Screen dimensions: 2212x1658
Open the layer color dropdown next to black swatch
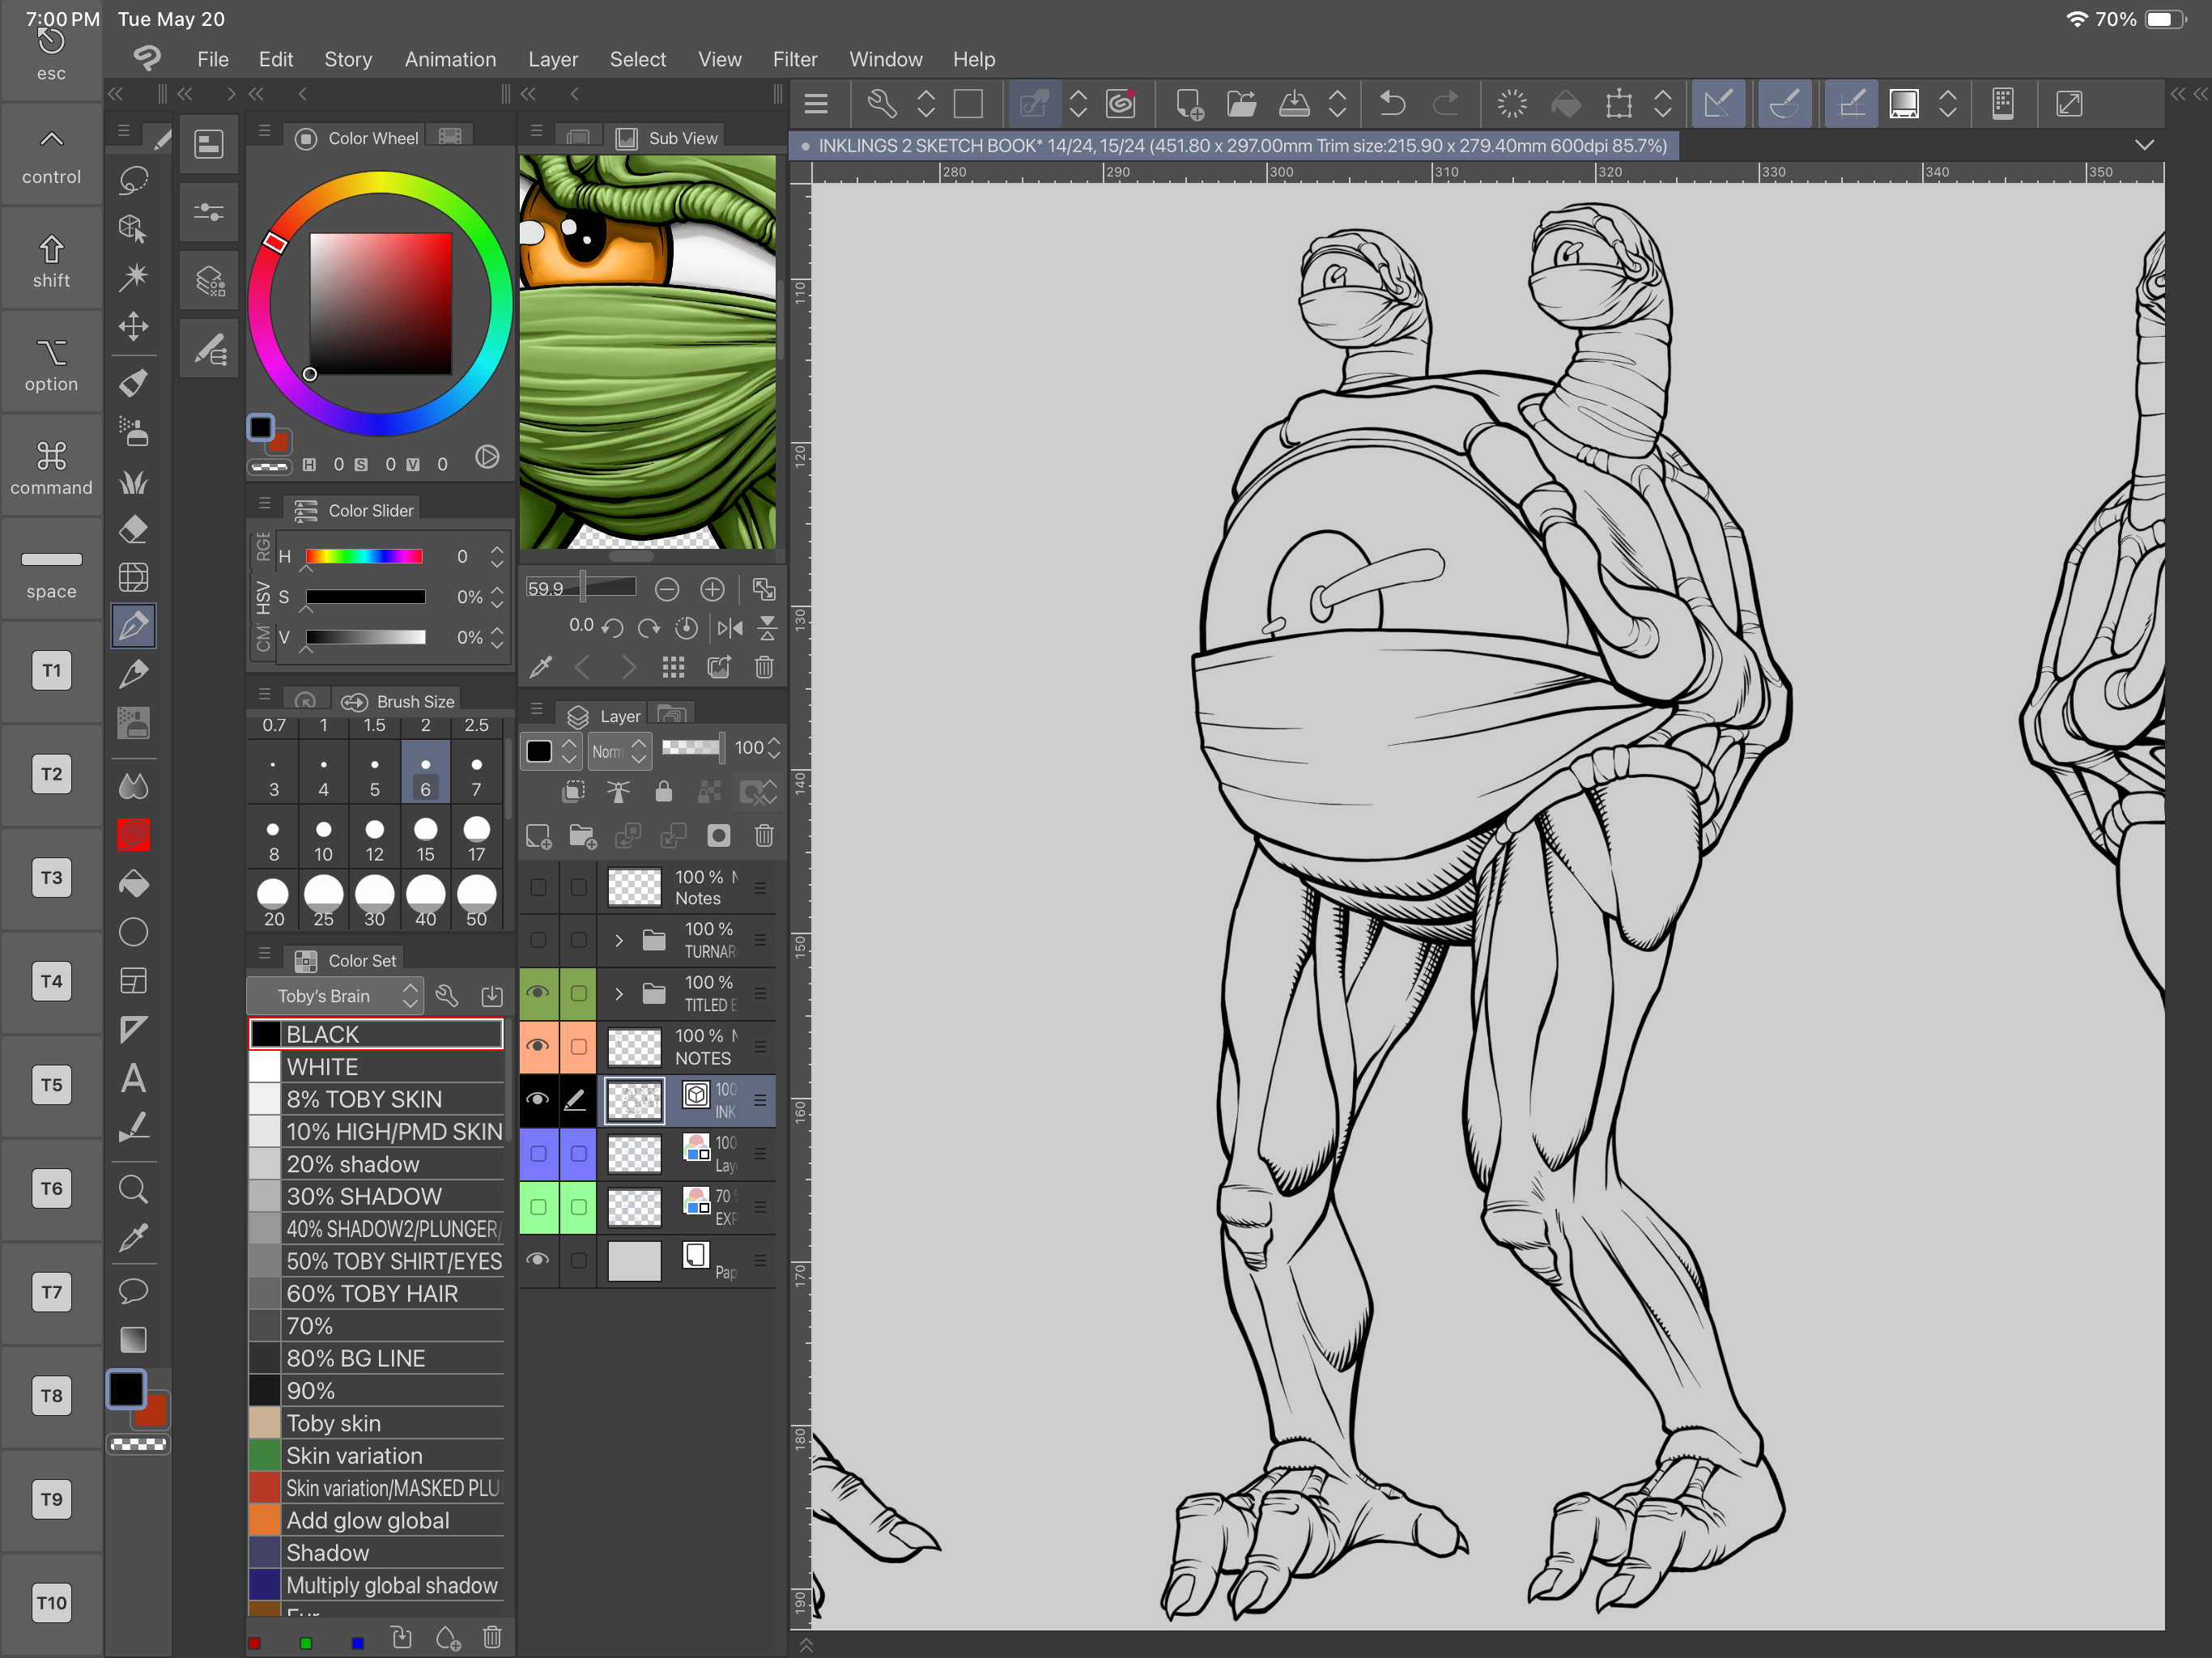[569, 751]
